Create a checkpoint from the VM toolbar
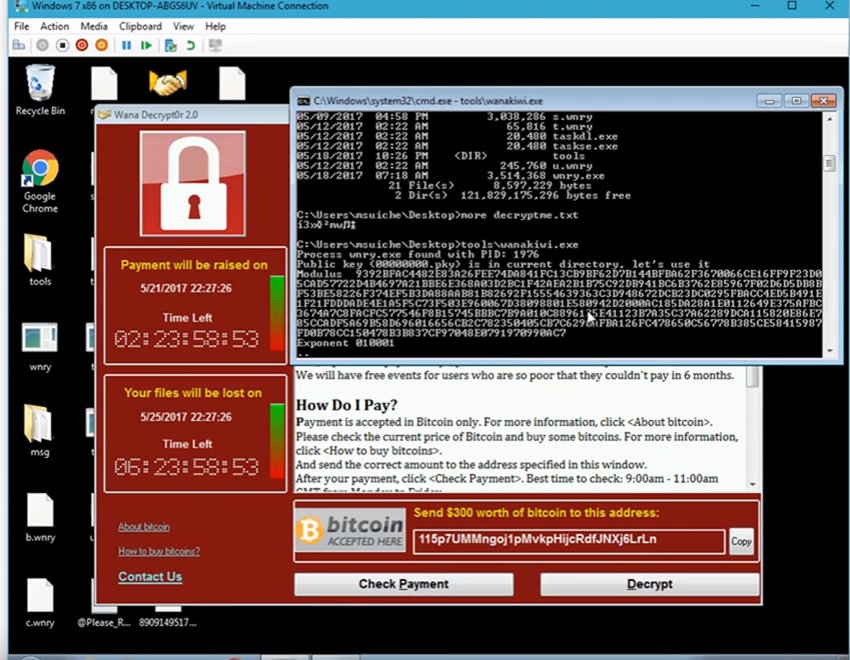The width and height of the screenshot is (850, 660). (170, 45)
